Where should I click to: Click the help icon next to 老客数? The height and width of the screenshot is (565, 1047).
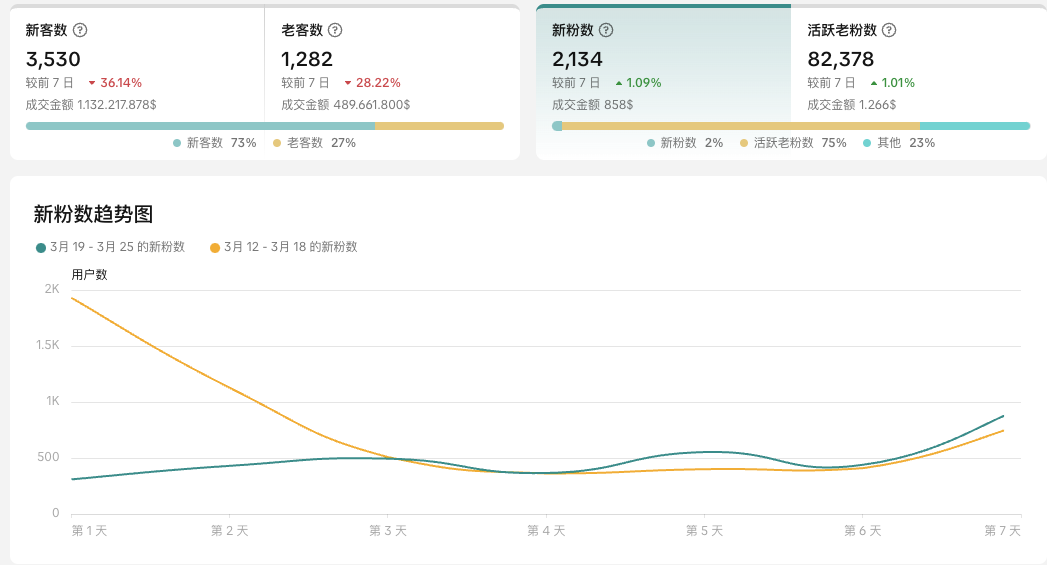tap(335, 30)
